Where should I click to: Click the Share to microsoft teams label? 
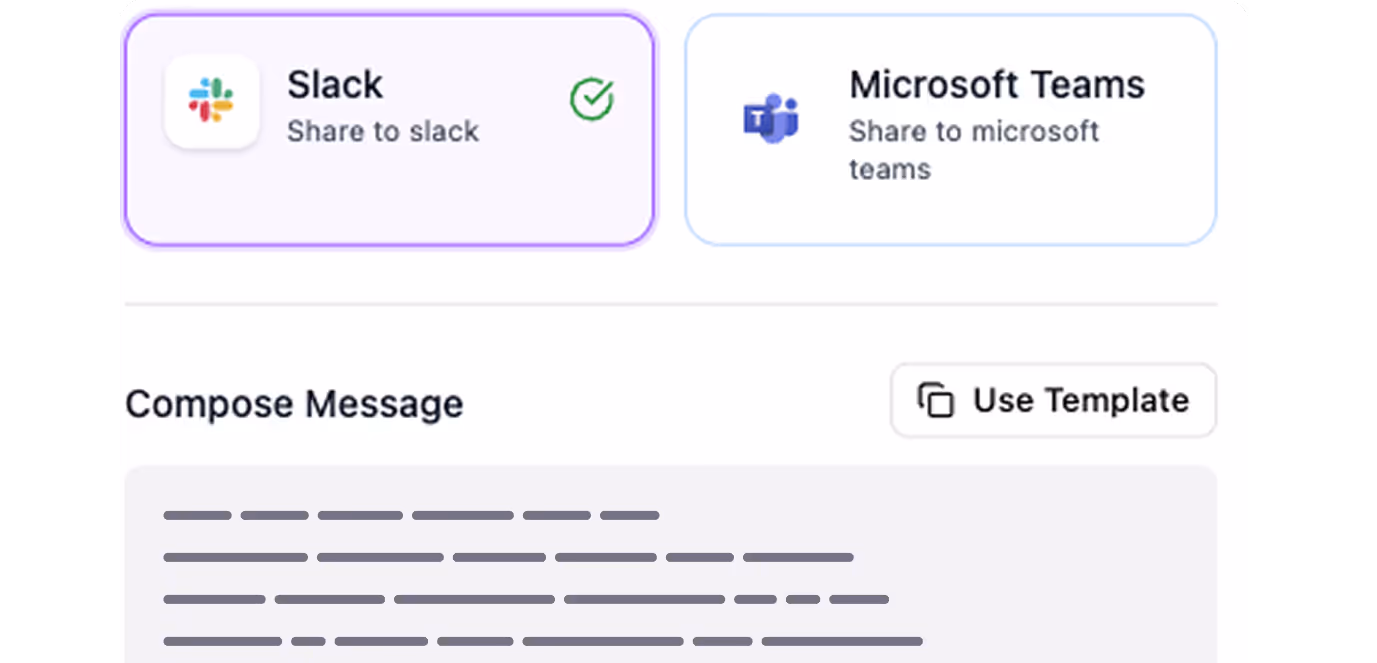click(x=974, y=149)
